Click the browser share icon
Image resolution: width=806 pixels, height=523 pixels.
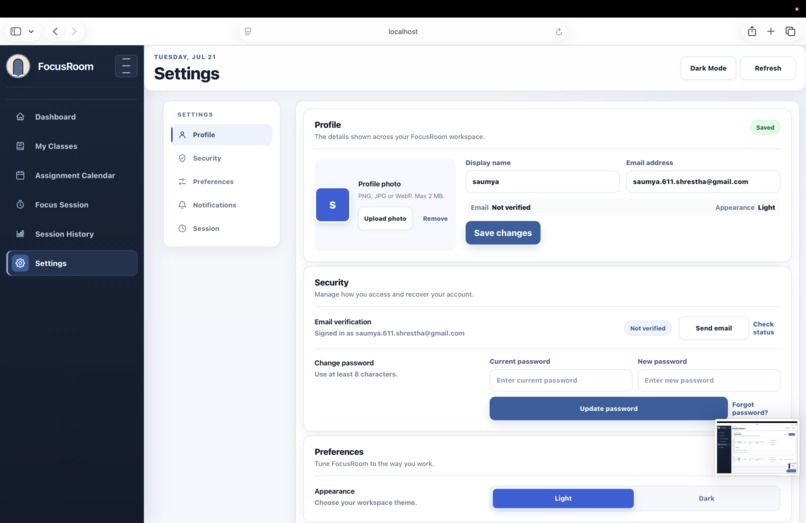tap(752, 31)
